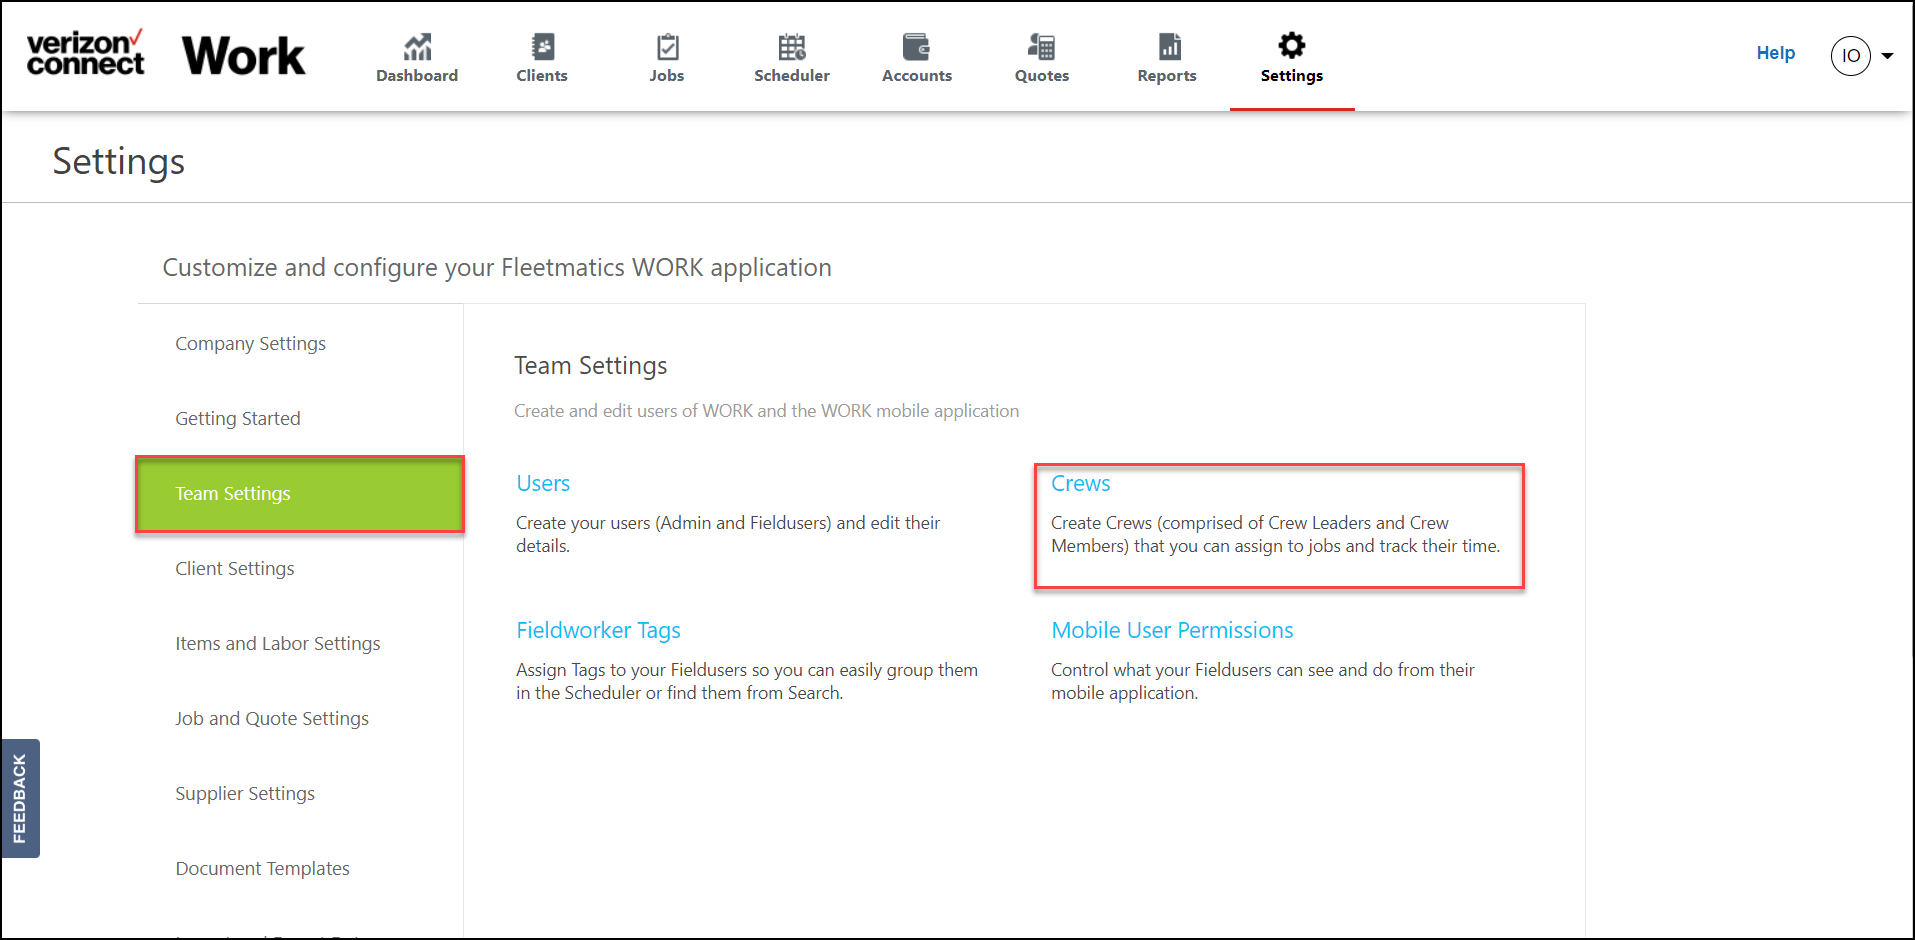Viewport: 1915px width, 940px height.
Task: Open Items and Labor Settings
Action: (x=278, y=643)
